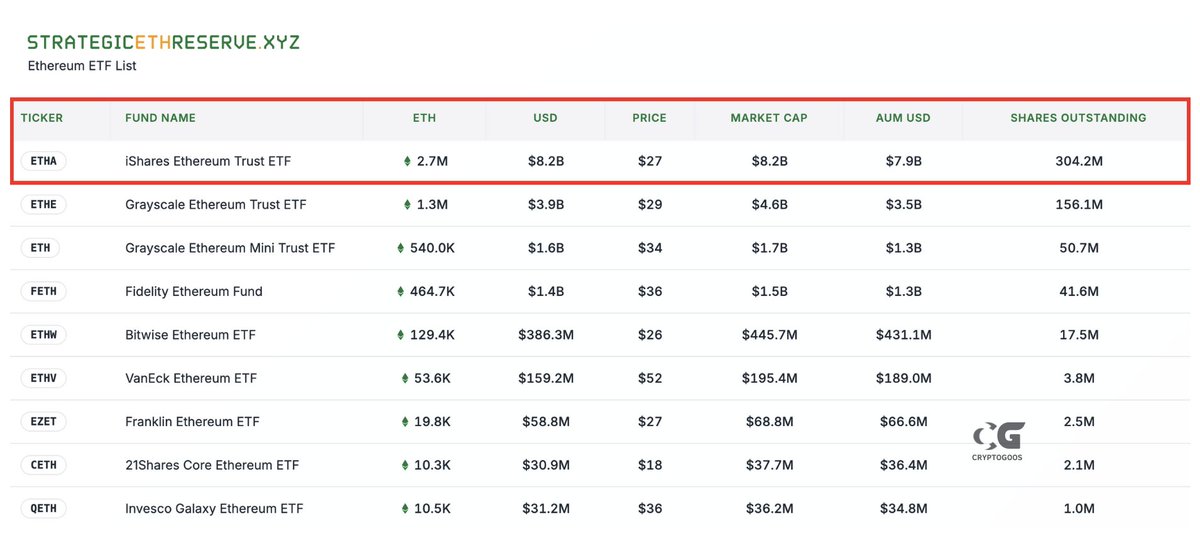Image resolution: width=1200 pixels, height=543 pixels.
Task: Click the Ethereum icon beside 464.7K
Action: (401, 291)
